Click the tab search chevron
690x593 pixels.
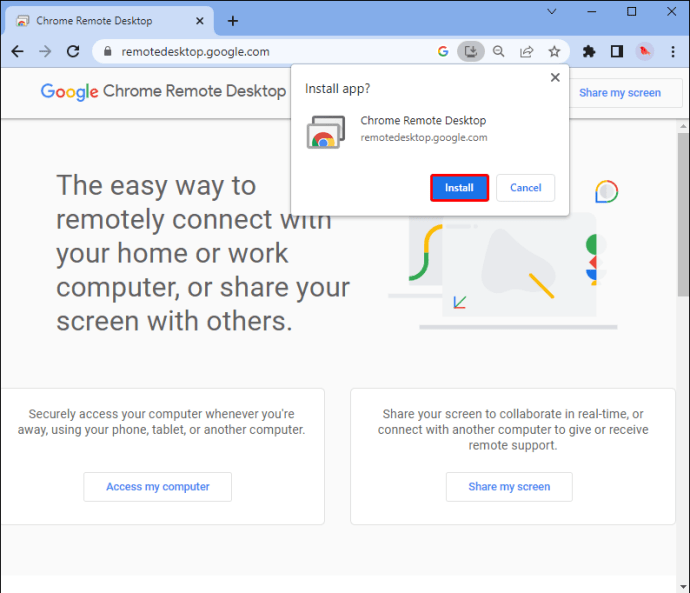[551, 11]
